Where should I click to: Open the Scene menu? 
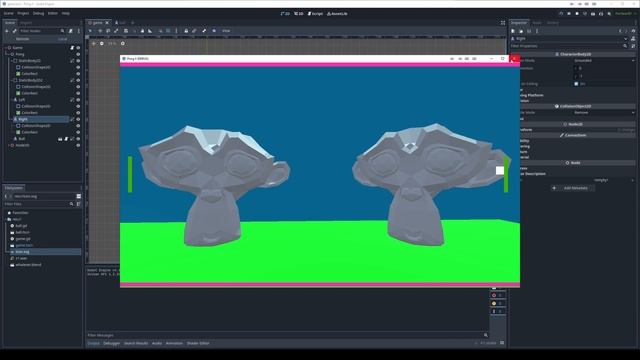coord(9,13)
